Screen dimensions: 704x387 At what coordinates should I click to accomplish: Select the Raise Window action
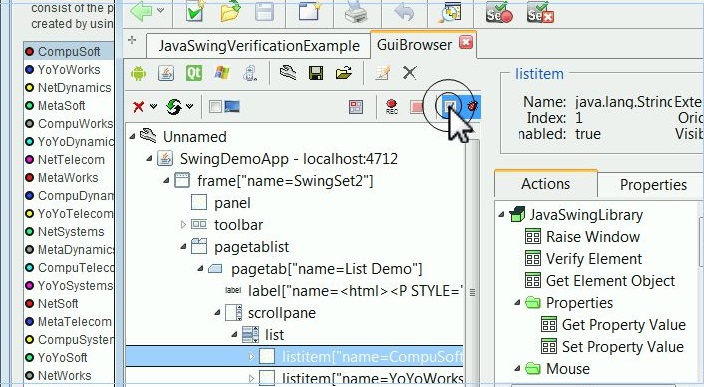point(593,237)
